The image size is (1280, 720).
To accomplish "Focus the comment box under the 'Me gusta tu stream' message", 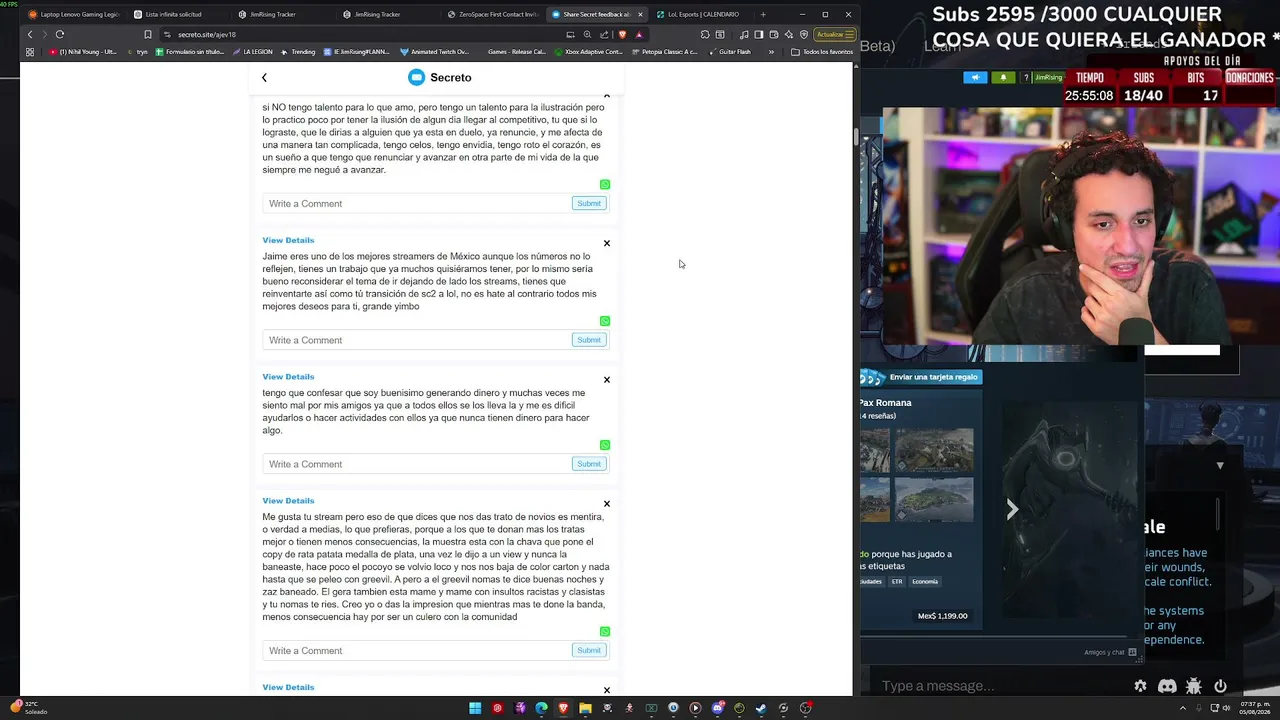I will (x=416, y=650).
